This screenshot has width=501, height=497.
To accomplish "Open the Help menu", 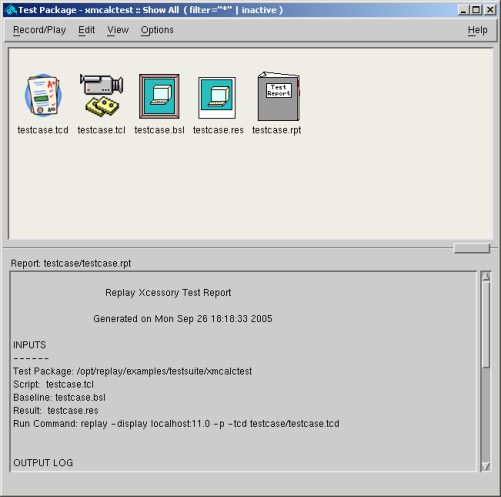I will click(477, 30).
